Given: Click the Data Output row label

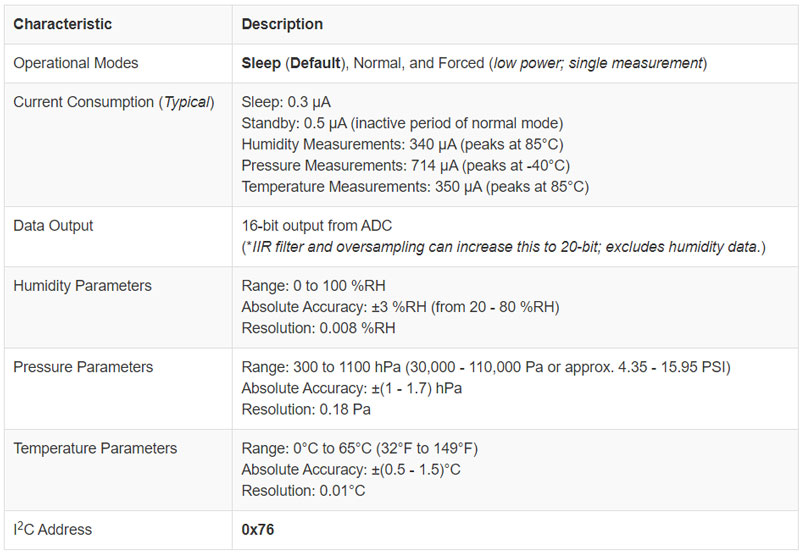Looking at the screenshot, I should click(53, 226).
